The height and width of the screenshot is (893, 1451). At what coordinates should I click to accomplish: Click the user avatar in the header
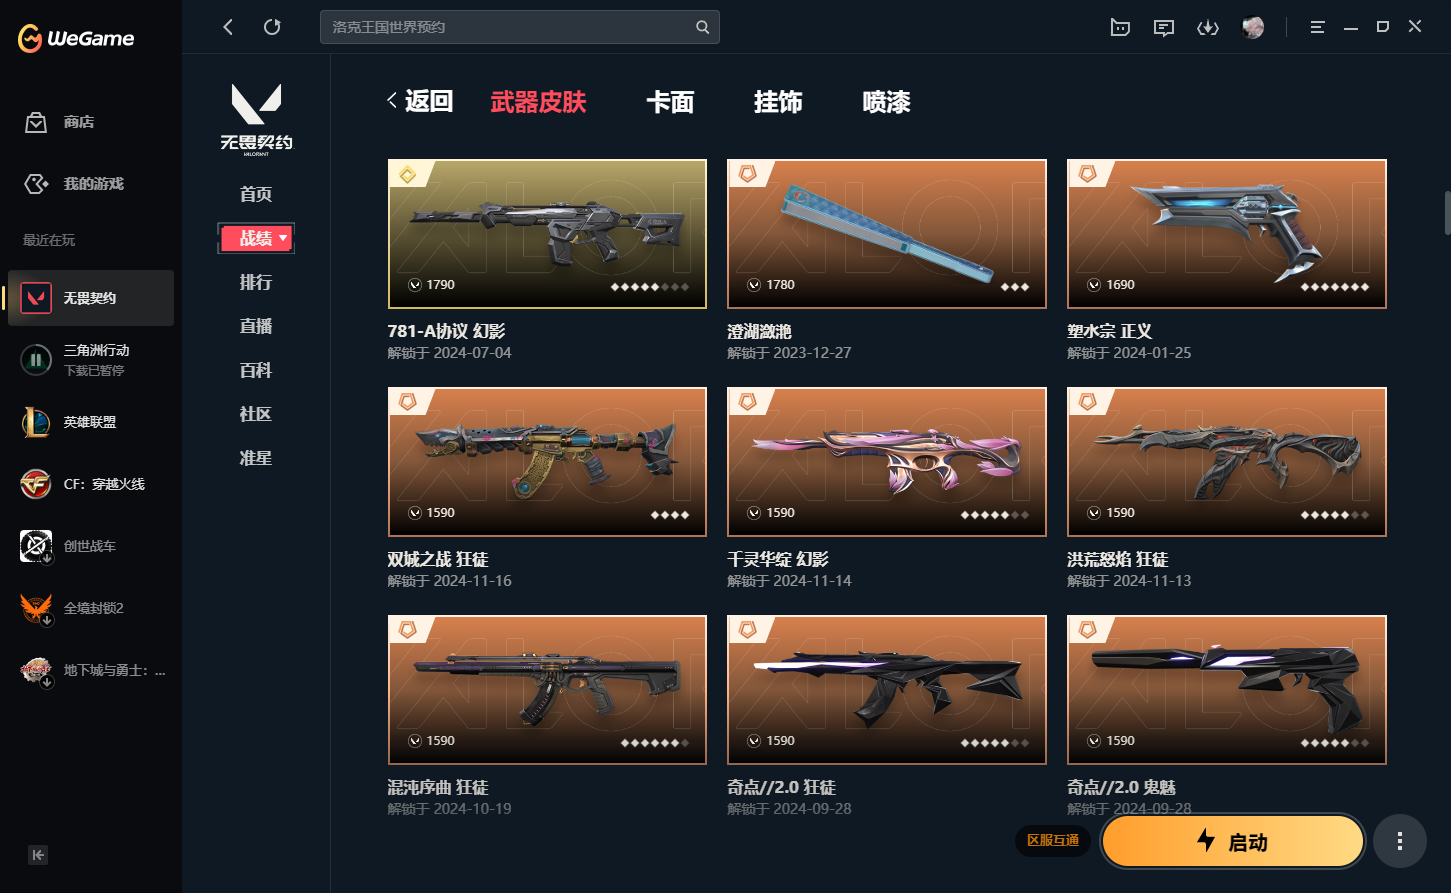[x=1252, y=28]
